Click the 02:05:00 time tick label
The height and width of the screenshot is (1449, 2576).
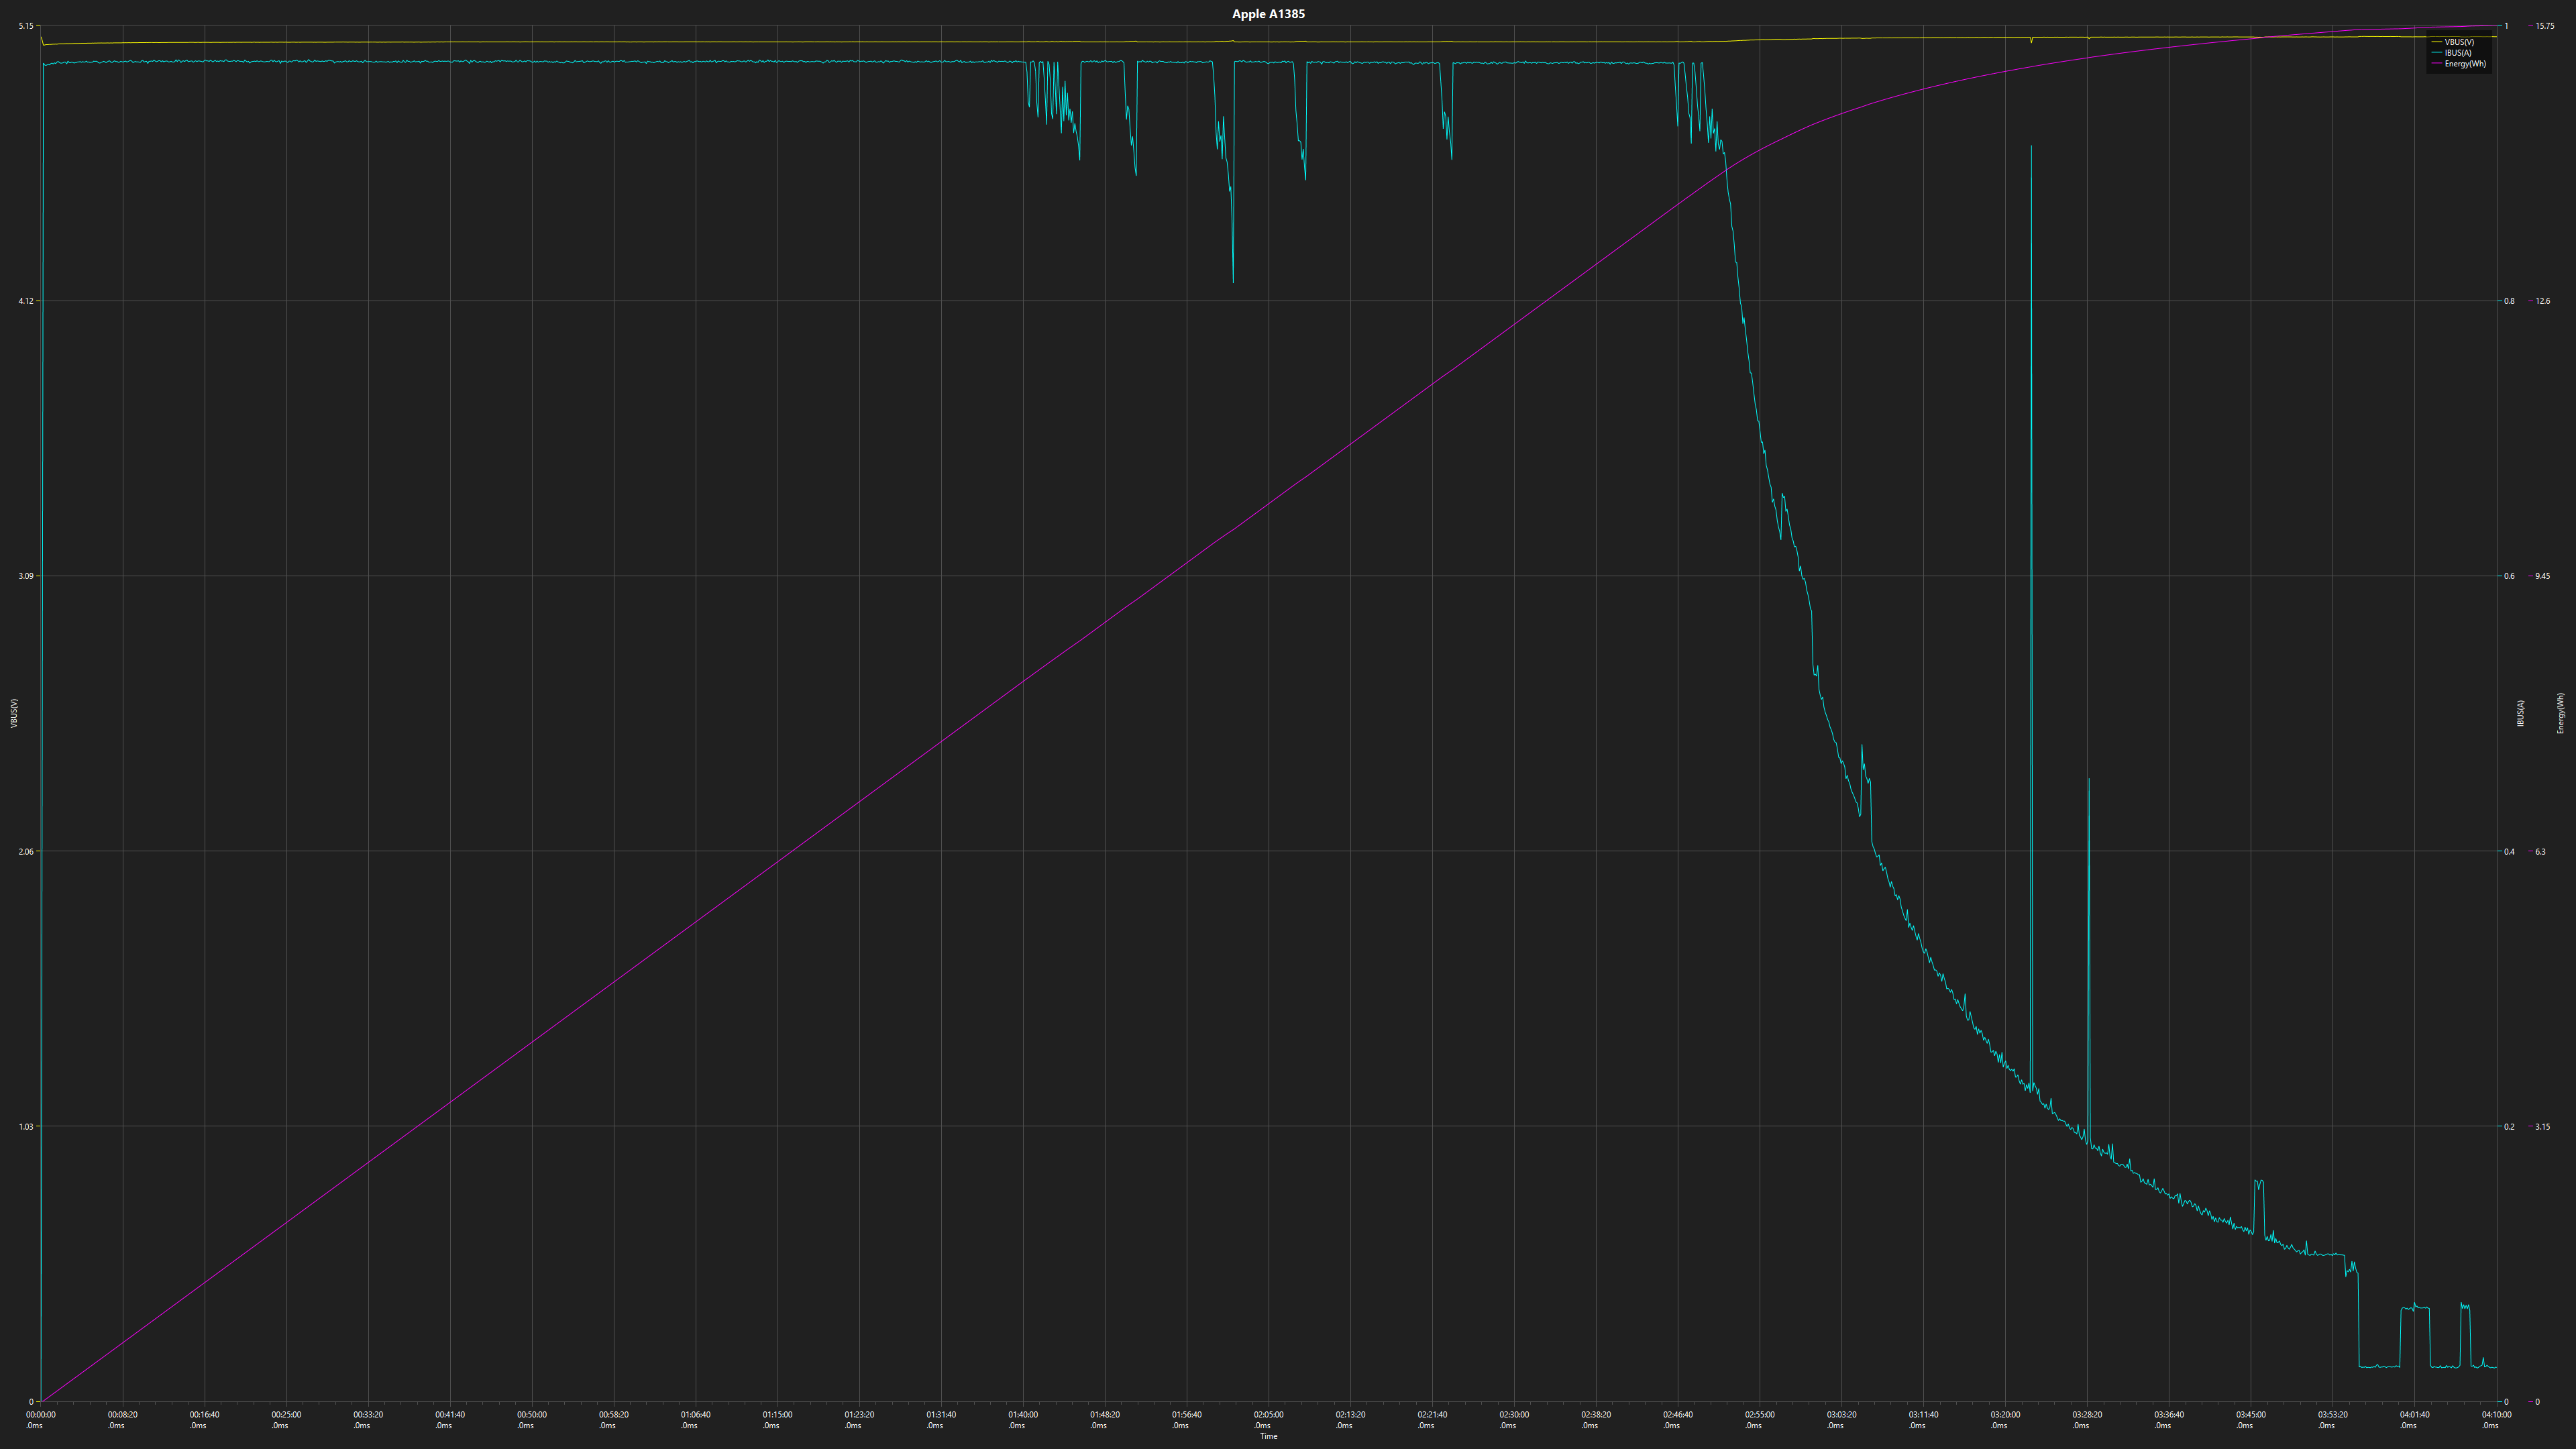click(x=1268, y=1415)
